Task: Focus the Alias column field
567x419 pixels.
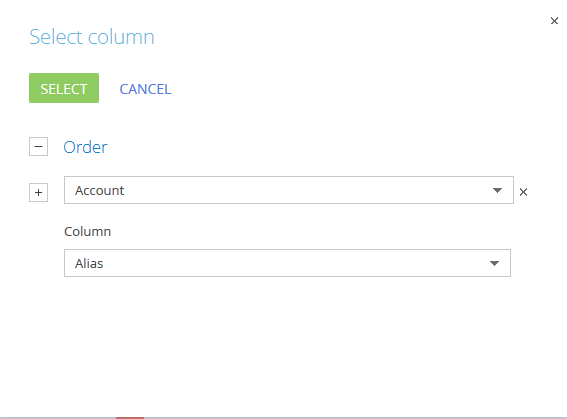Action: pos(287,263)
